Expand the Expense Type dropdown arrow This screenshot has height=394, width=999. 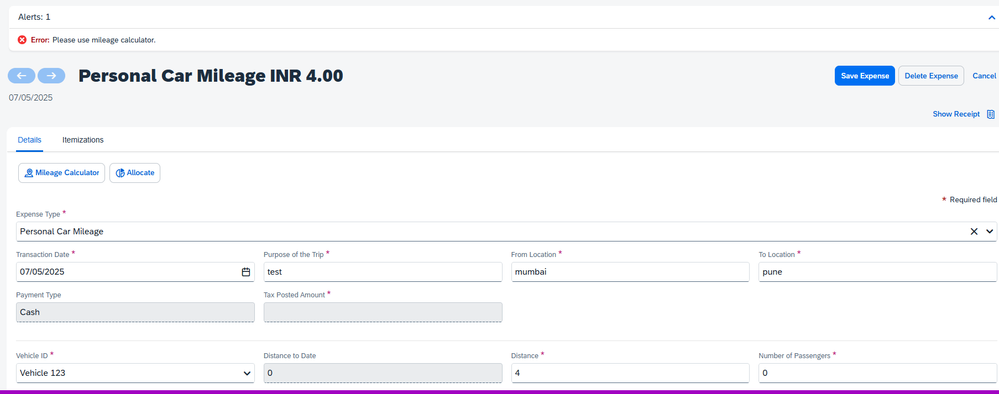pyautogui.click(x=989, y=232)
